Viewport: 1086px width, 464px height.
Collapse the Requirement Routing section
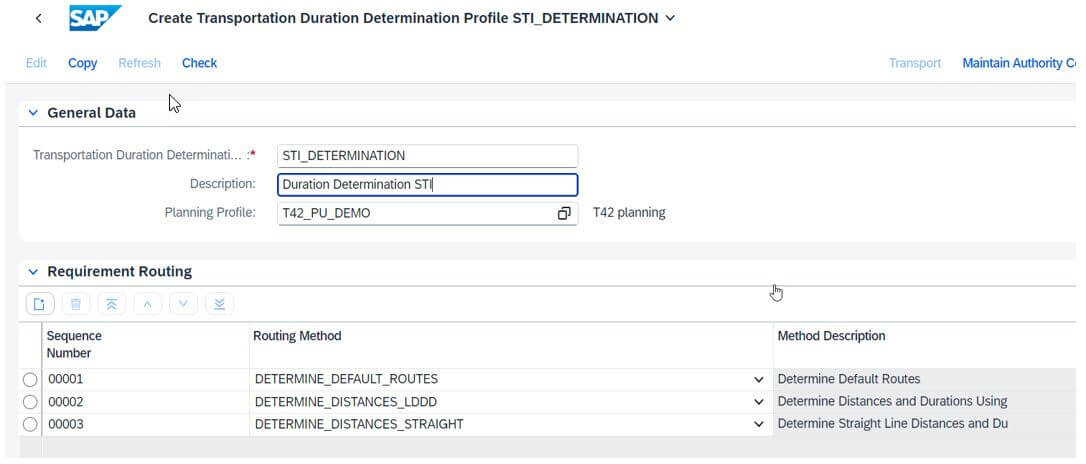(33, 272)
